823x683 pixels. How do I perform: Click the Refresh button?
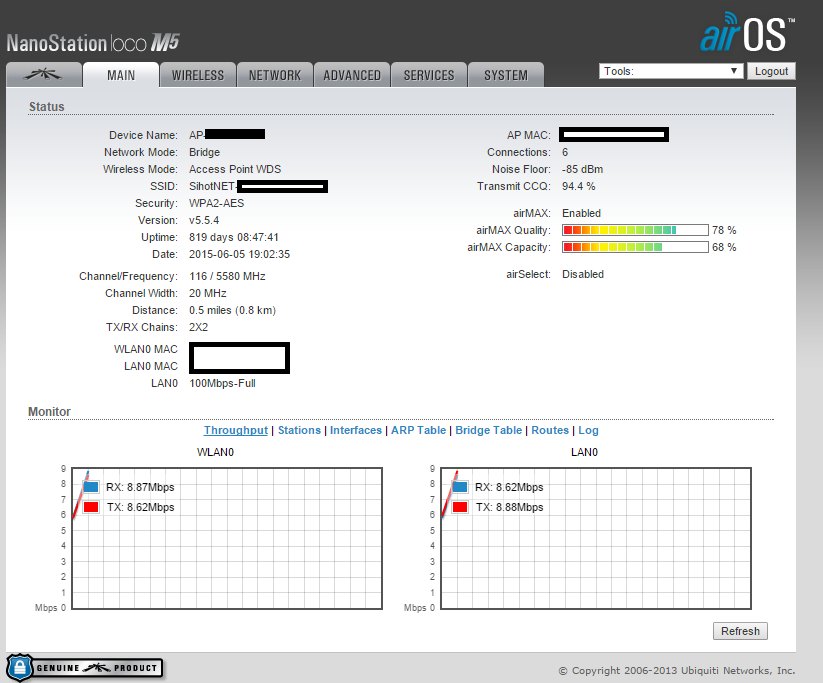coord(740,631)
